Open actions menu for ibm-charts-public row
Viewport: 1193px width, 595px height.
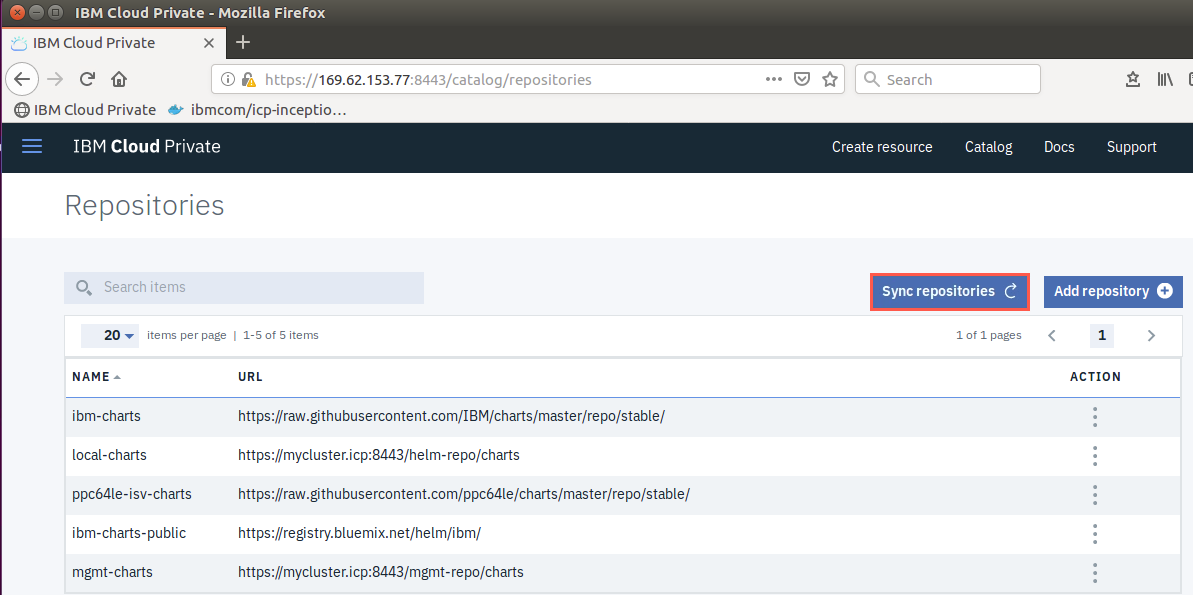tap(1095, 533)
